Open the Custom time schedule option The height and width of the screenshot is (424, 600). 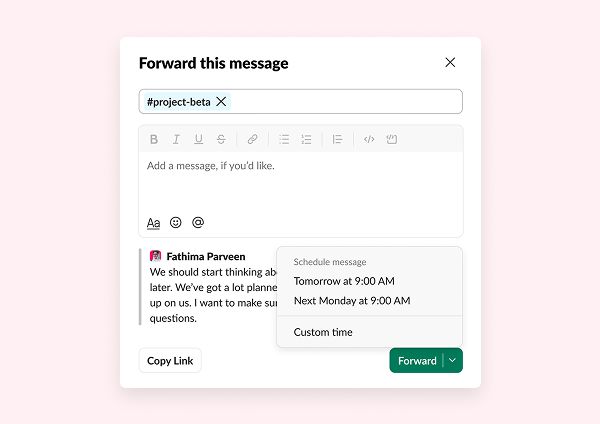click(323, 332)
